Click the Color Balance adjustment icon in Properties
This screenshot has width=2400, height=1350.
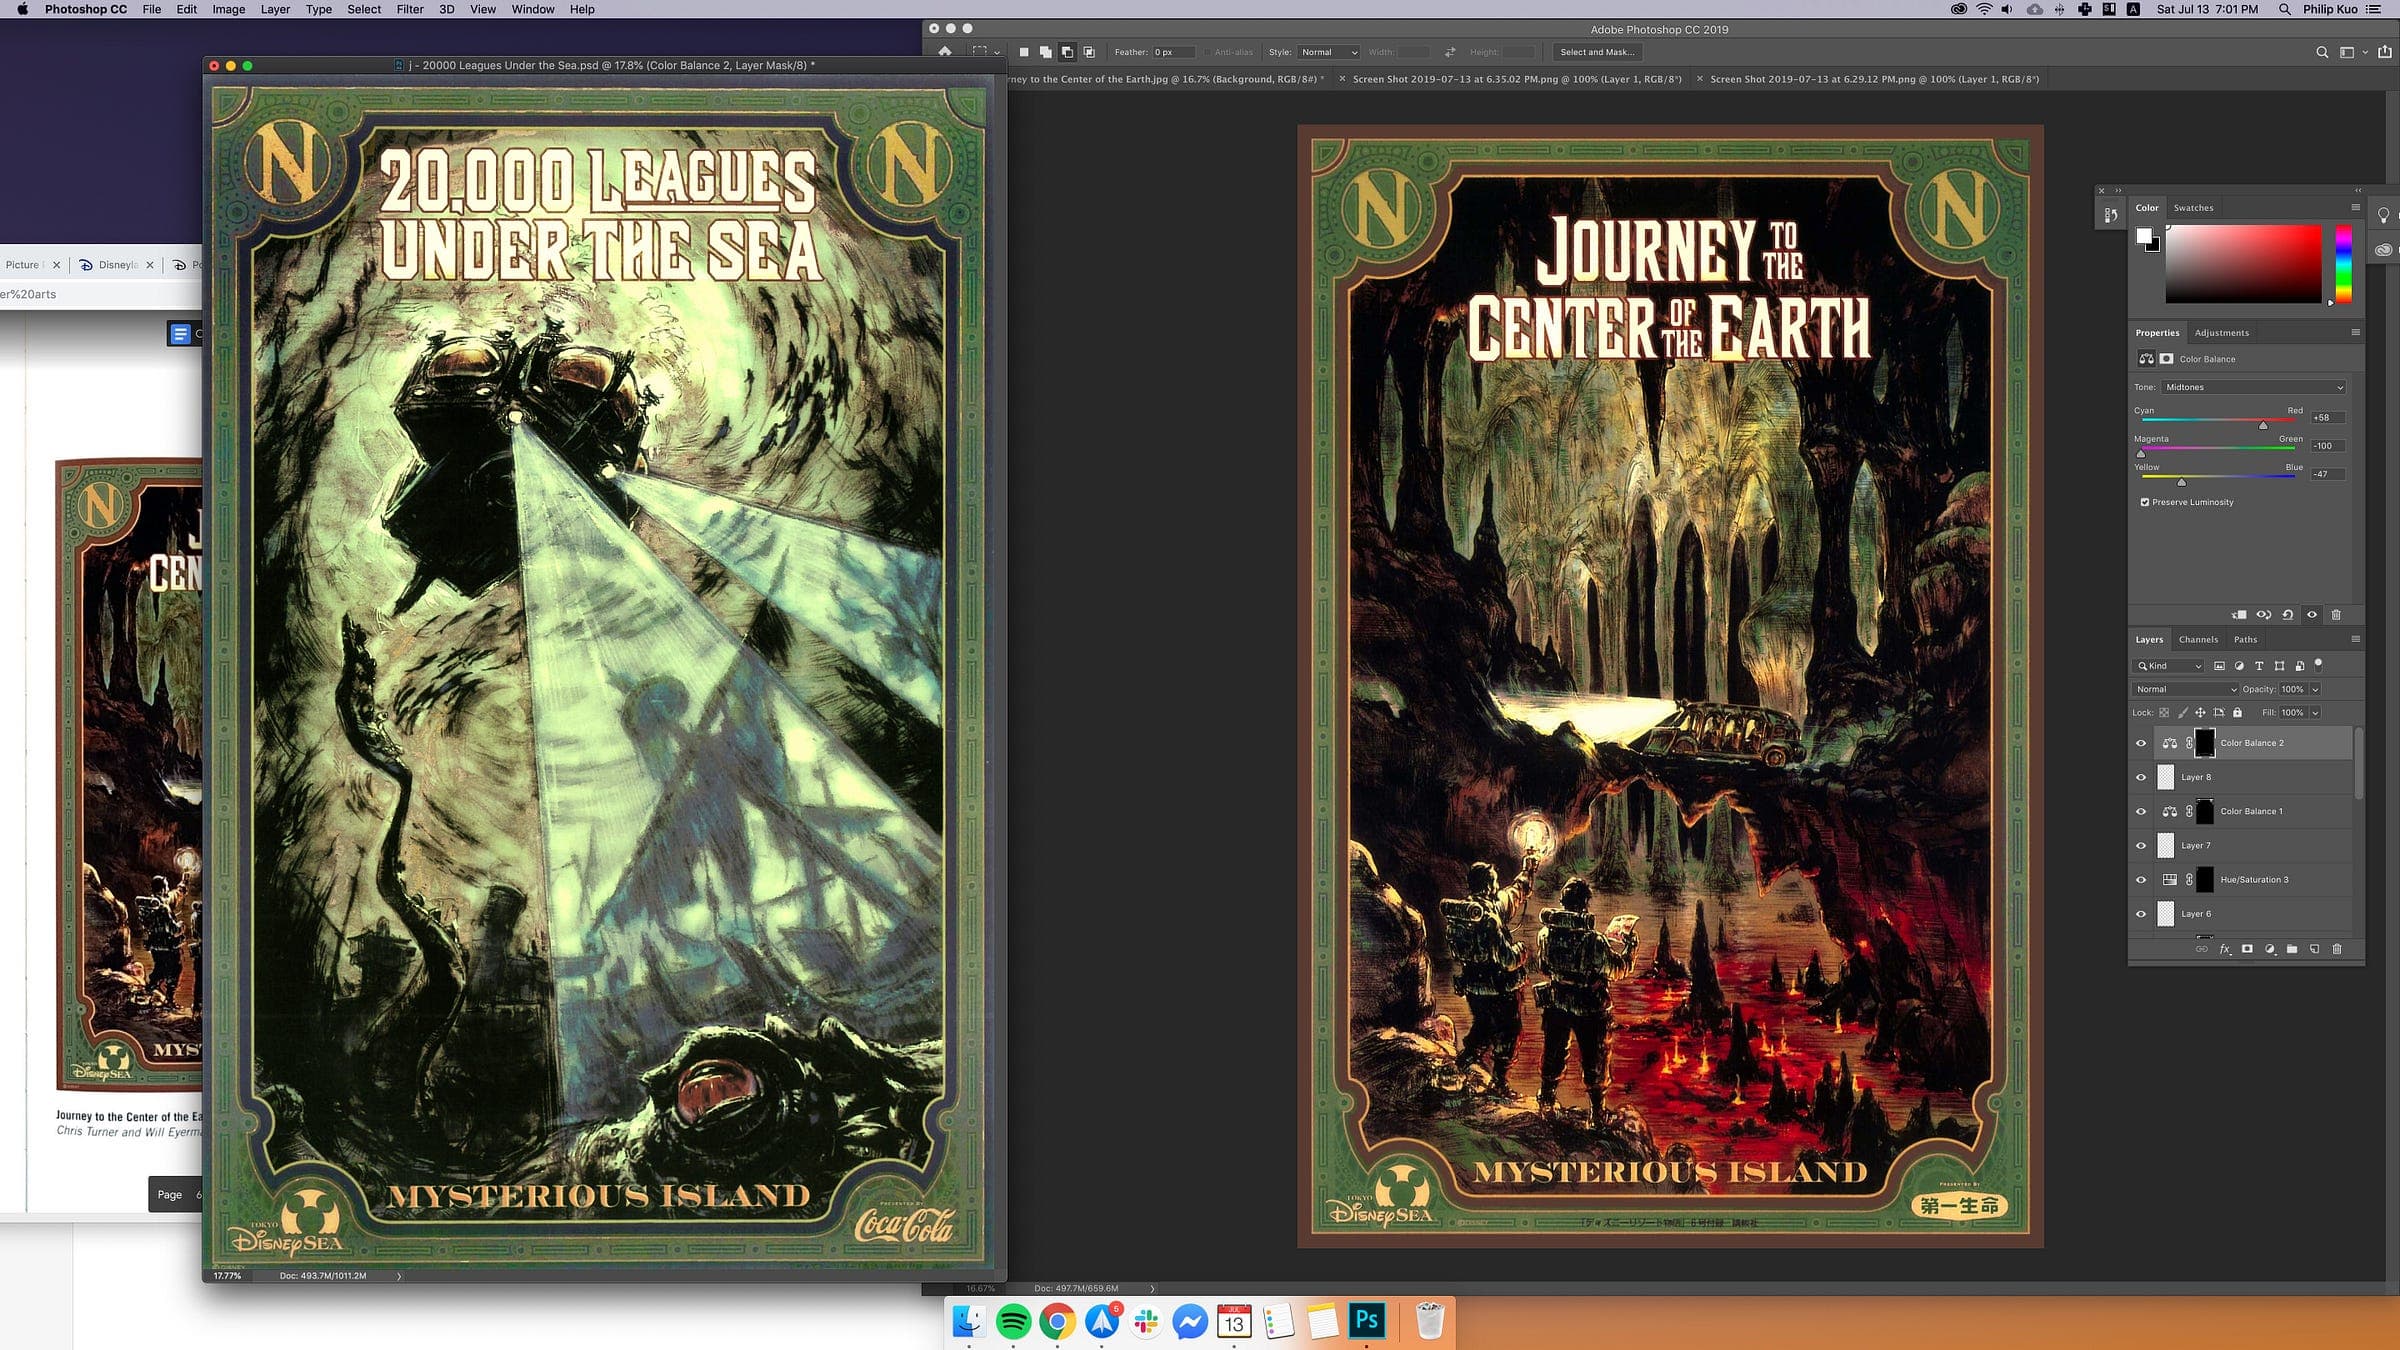[2146, 359]
